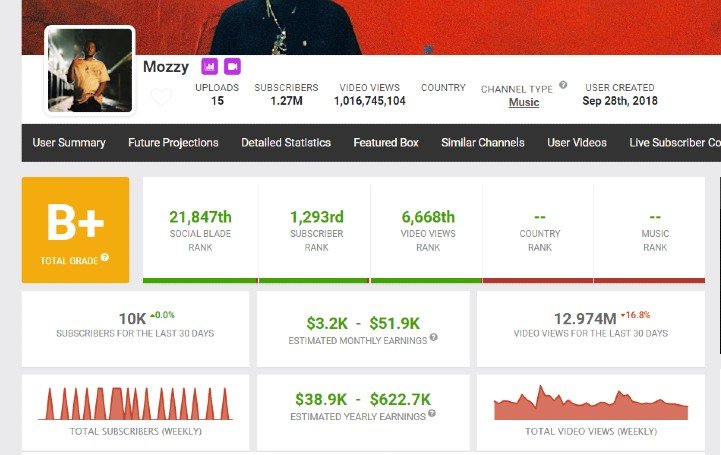This screenshot has width=721, height=455.
Task: Click the $3.2K - $51.9K monthly earnings
Action: [363, 324]
